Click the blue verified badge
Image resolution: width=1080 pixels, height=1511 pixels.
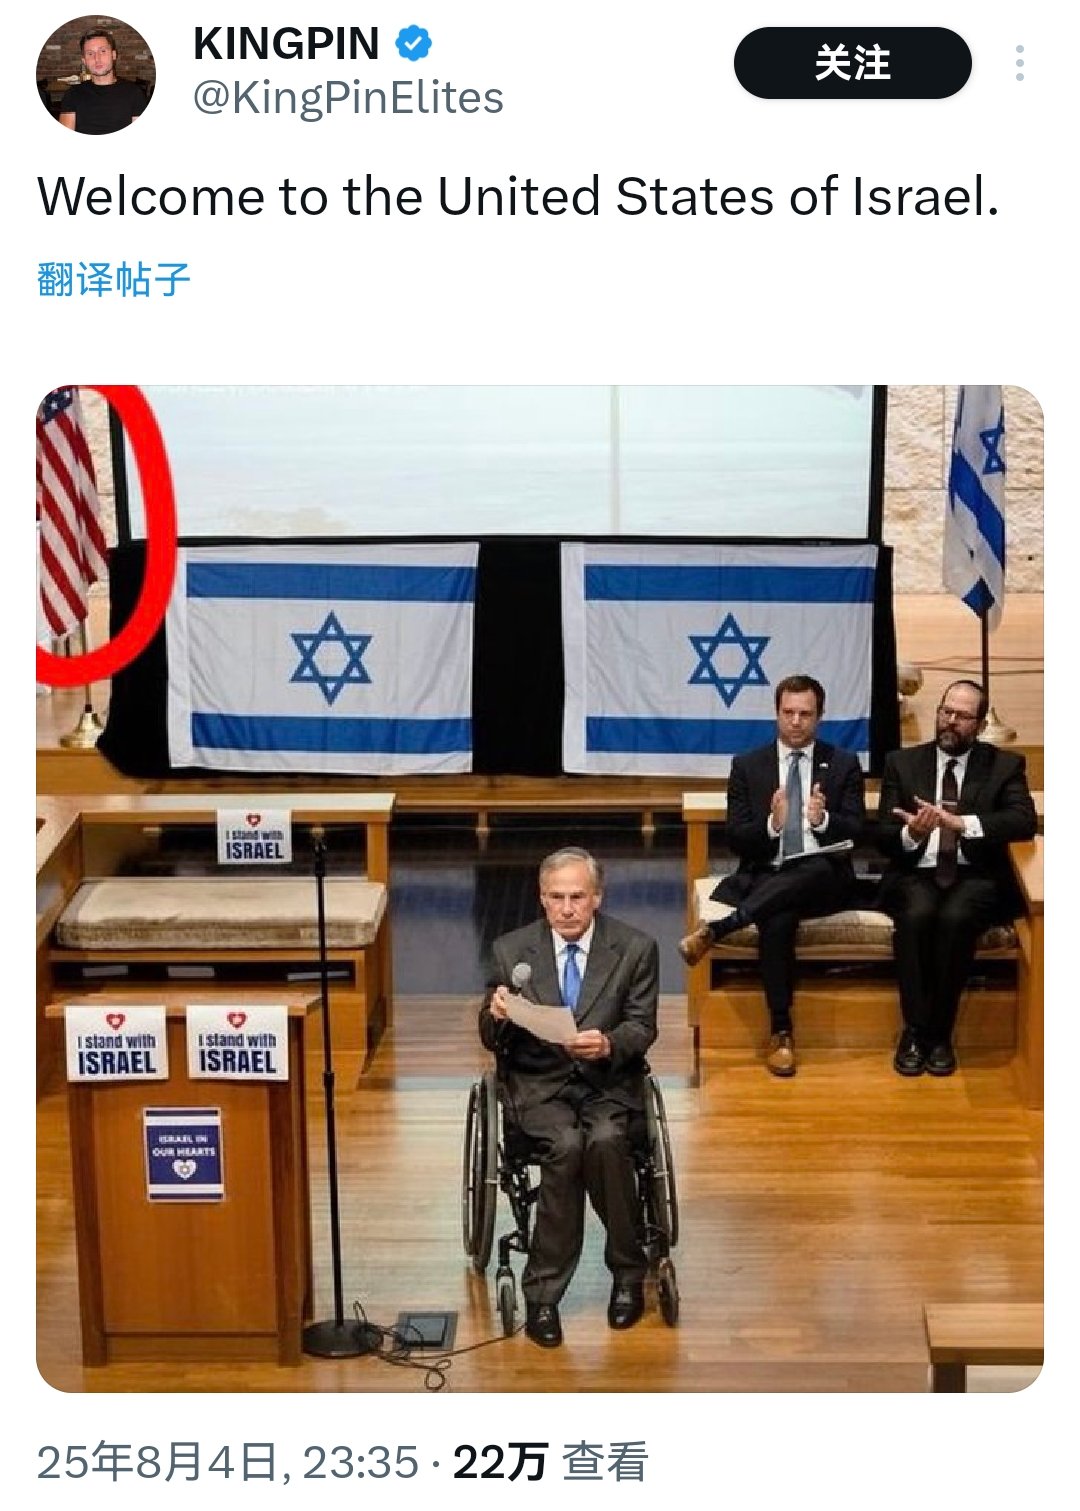pyautogui.click(x=413, y=43)
